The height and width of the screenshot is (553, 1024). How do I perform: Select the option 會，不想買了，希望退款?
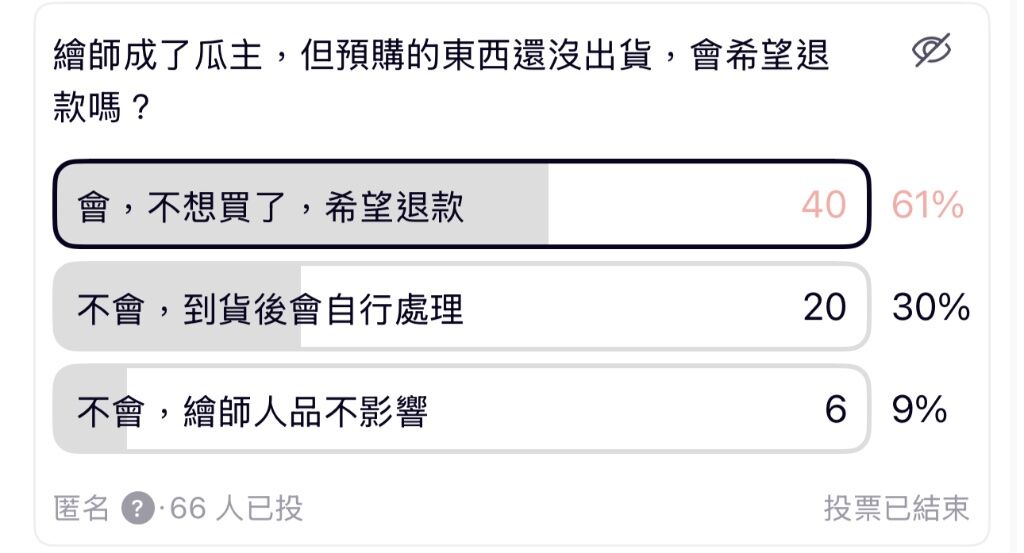[x=462, y=204]
